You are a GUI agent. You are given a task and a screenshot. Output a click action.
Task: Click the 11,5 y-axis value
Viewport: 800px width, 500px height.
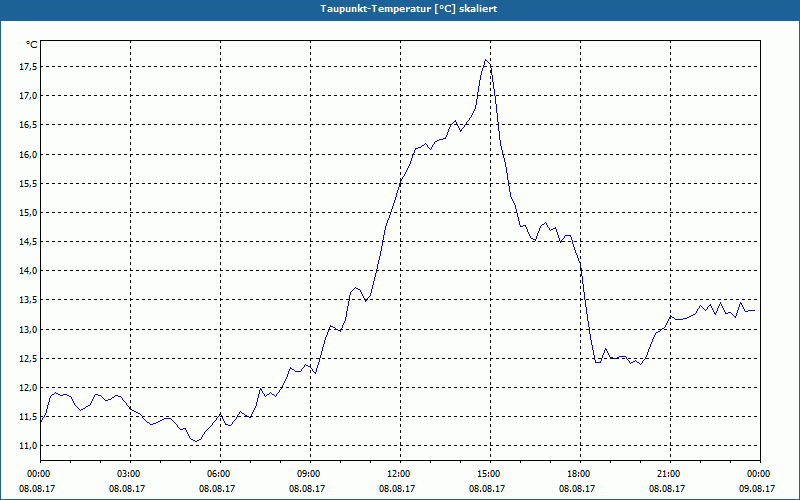pos(29,417)
